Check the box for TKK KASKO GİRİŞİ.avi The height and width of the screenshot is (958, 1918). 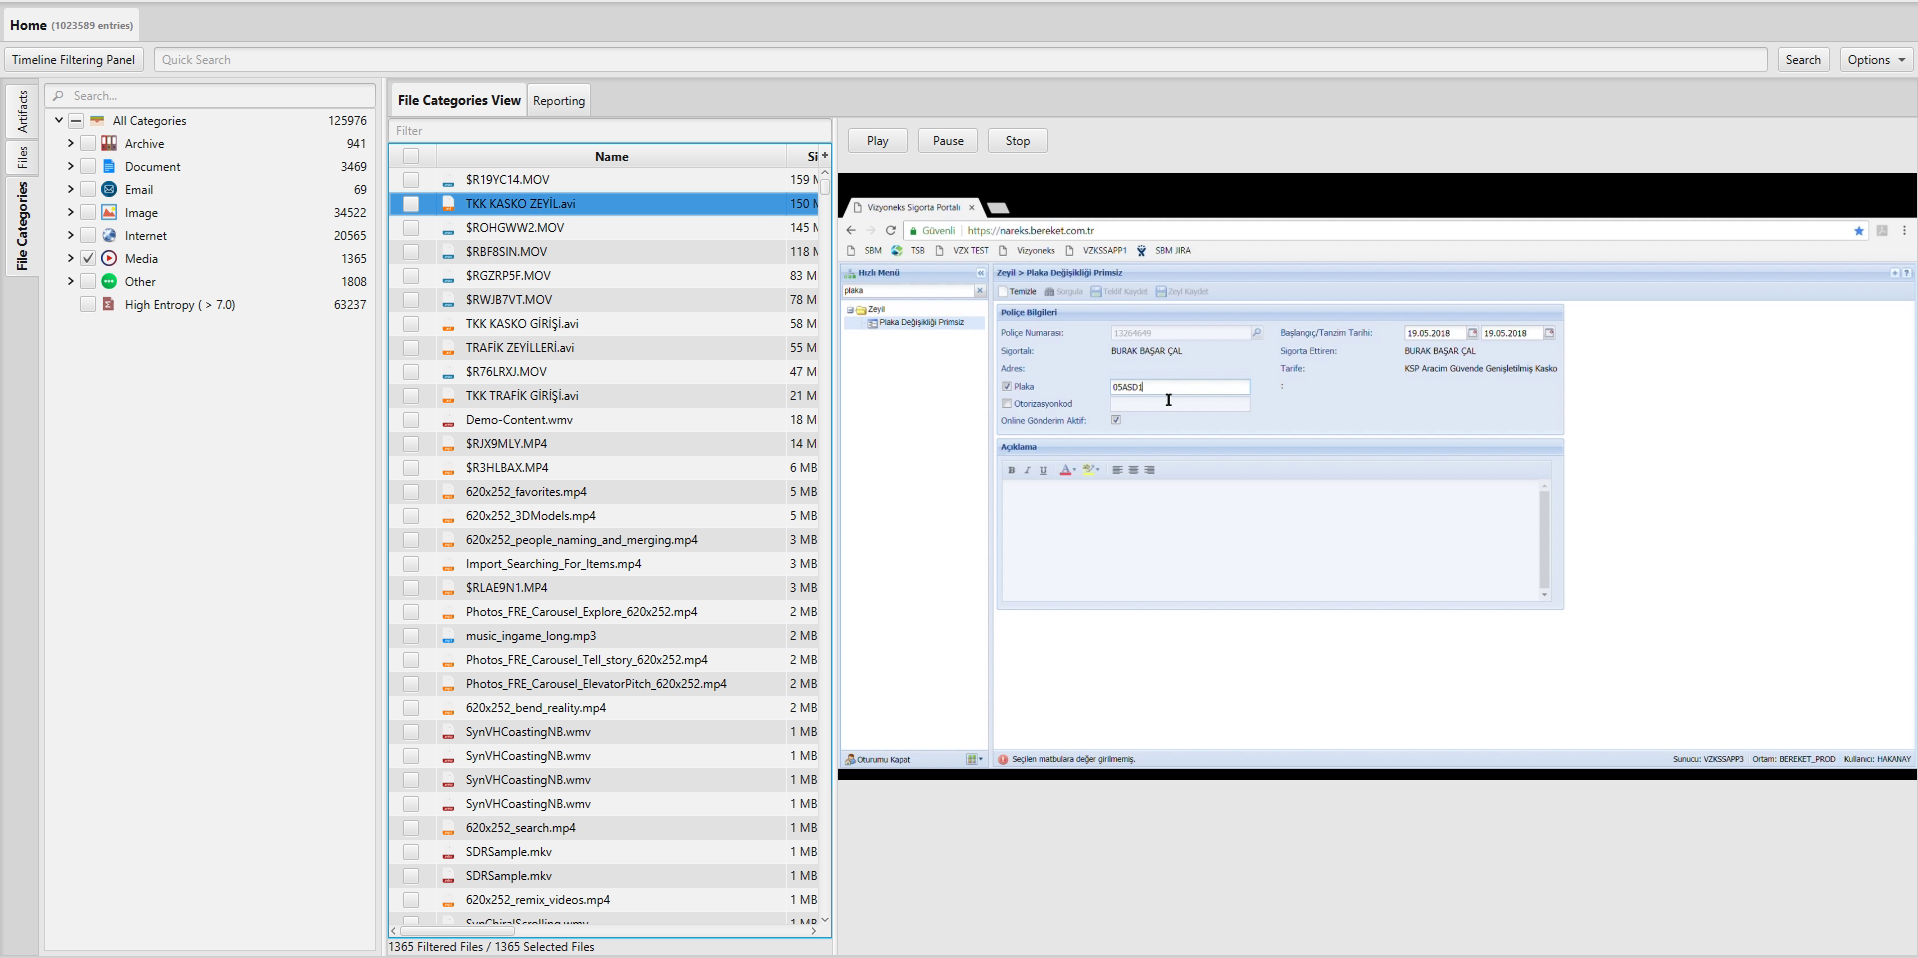pyautogui.click(x=411, y=324)
